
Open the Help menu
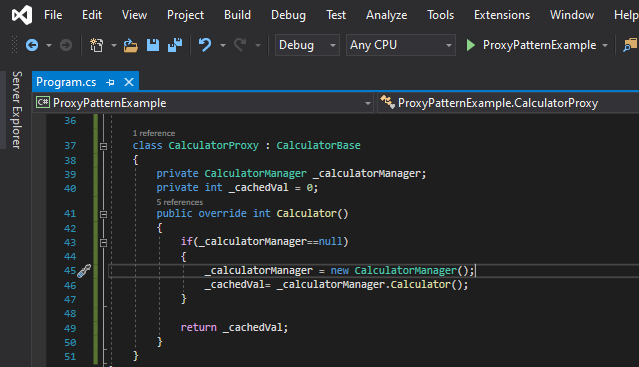tap(626, 15)
